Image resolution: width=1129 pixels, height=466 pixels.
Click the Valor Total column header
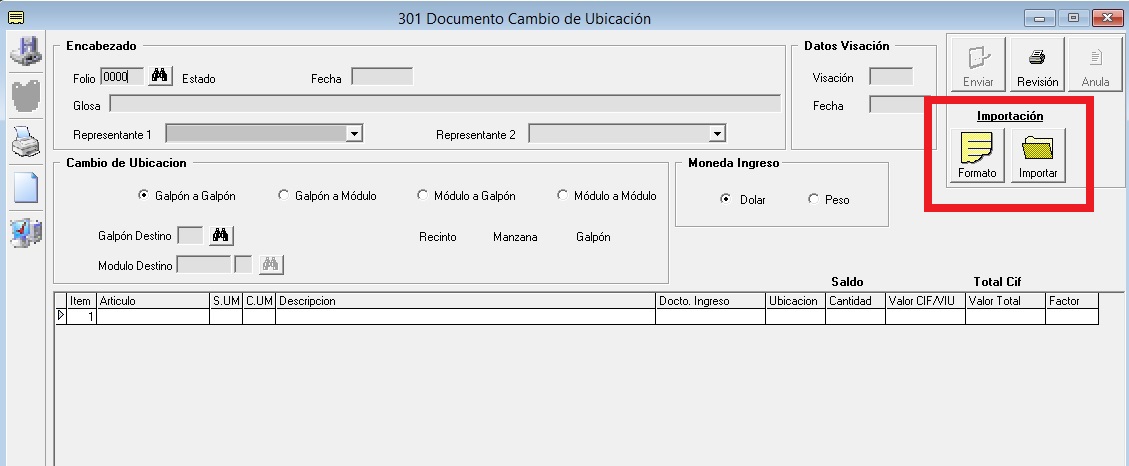pos(1005,301)
